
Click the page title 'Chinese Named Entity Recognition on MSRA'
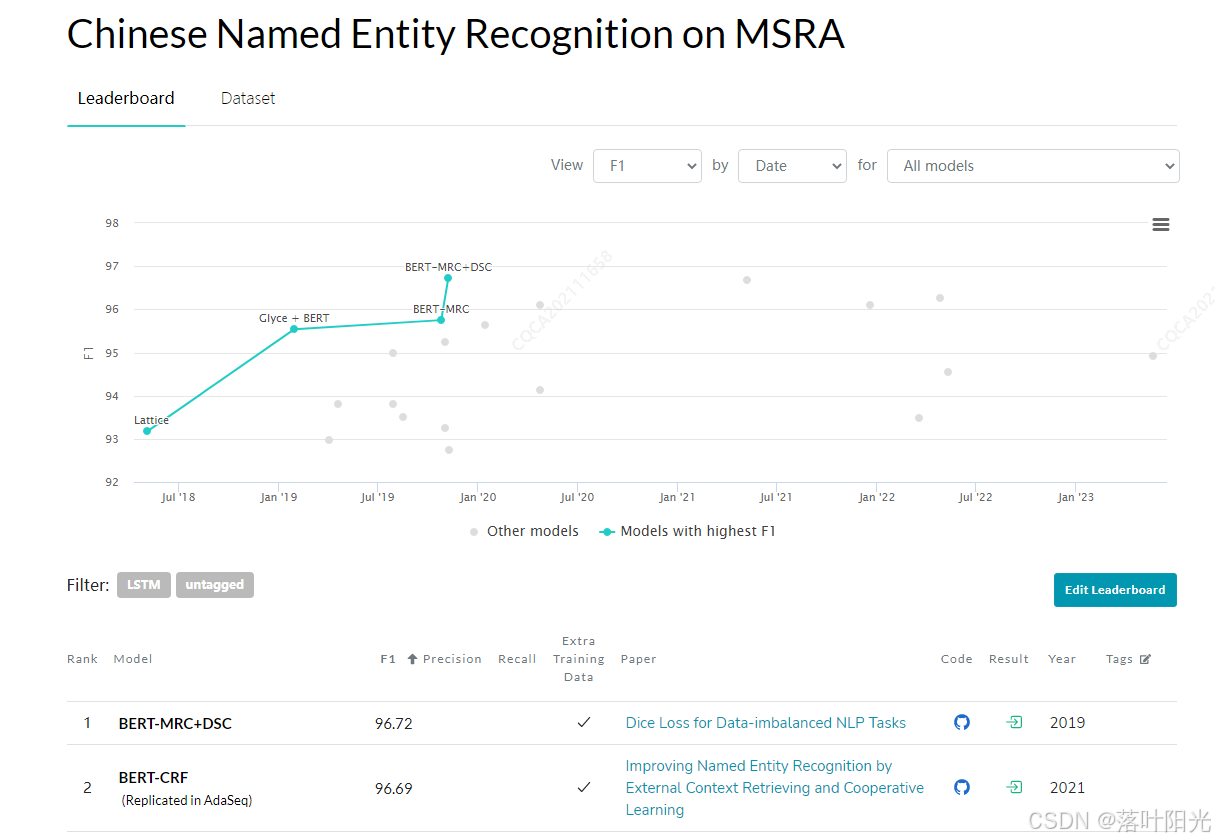[456, 34]
